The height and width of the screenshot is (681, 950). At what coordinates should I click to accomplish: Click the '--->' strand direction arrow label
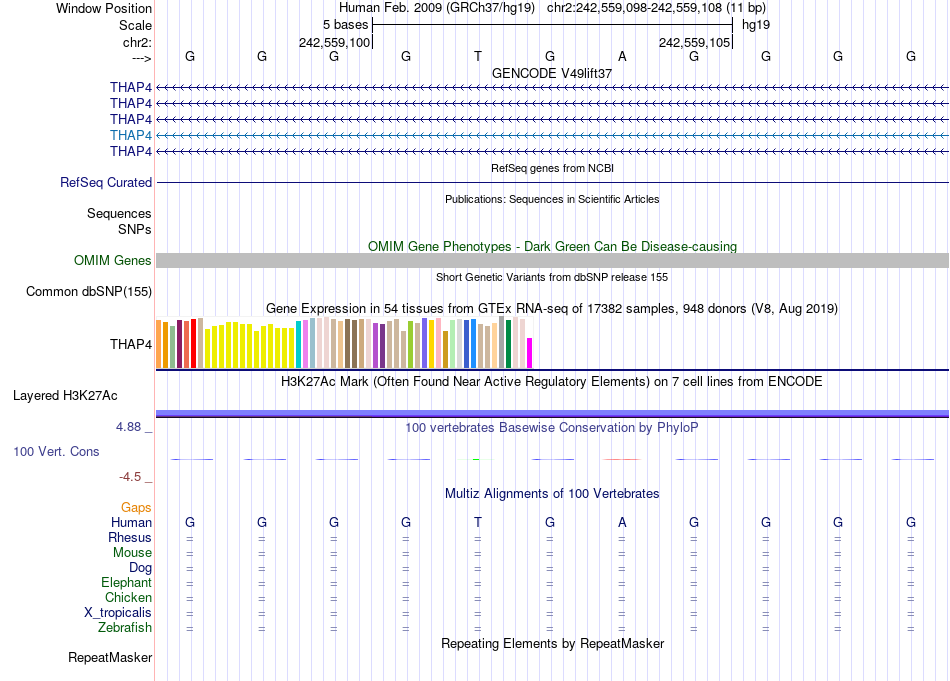141,58
